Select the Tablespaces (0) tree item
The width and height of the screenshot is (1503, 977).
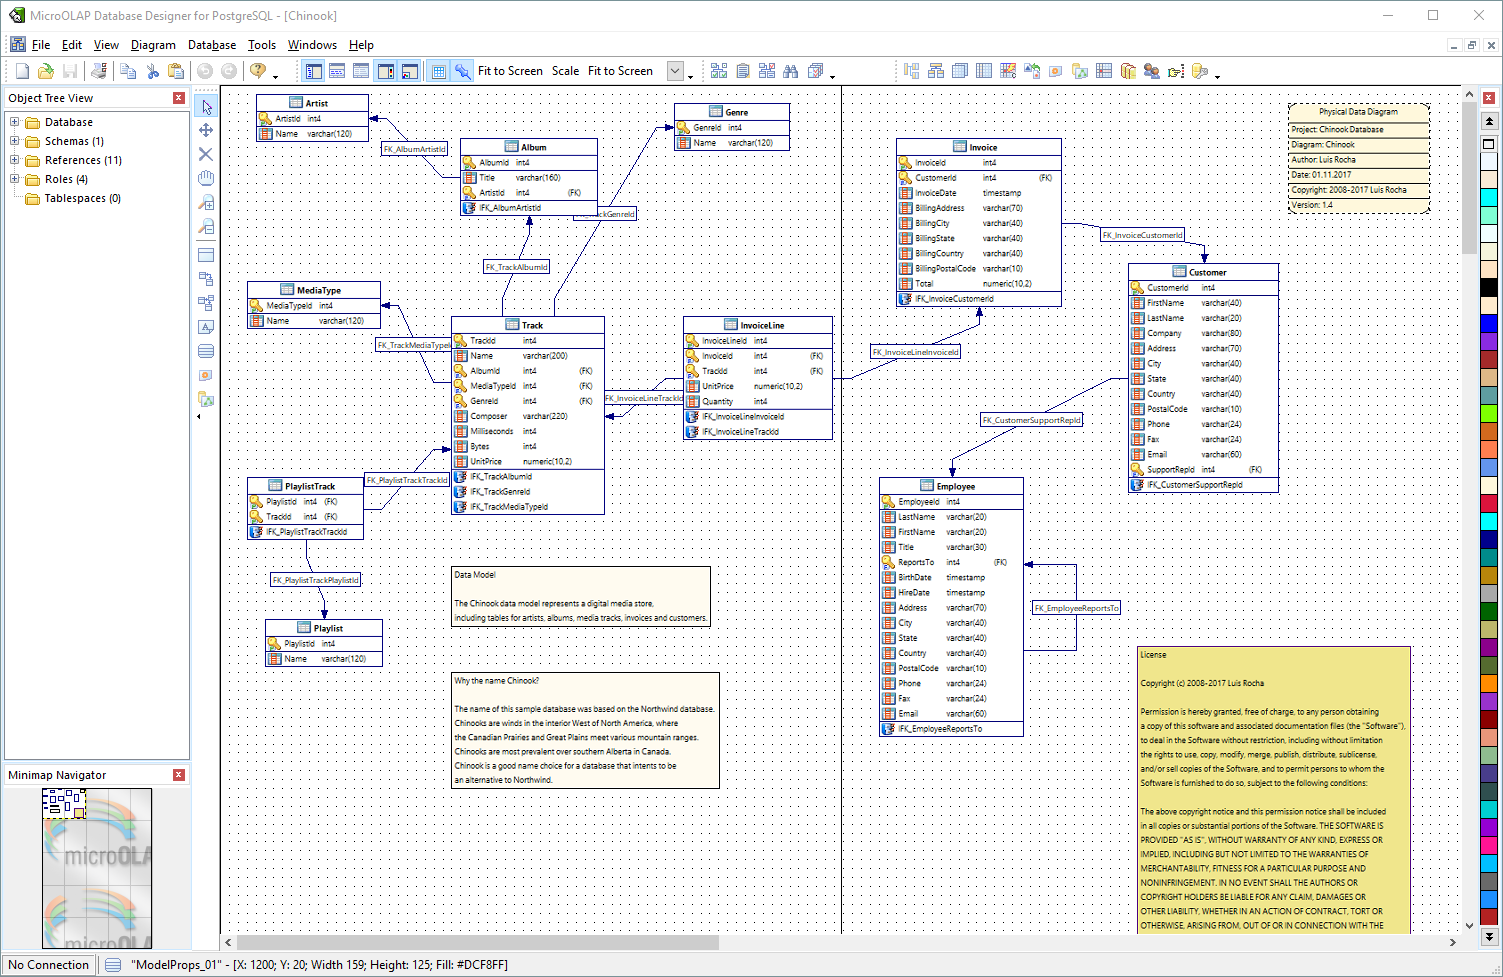point(83,198)
